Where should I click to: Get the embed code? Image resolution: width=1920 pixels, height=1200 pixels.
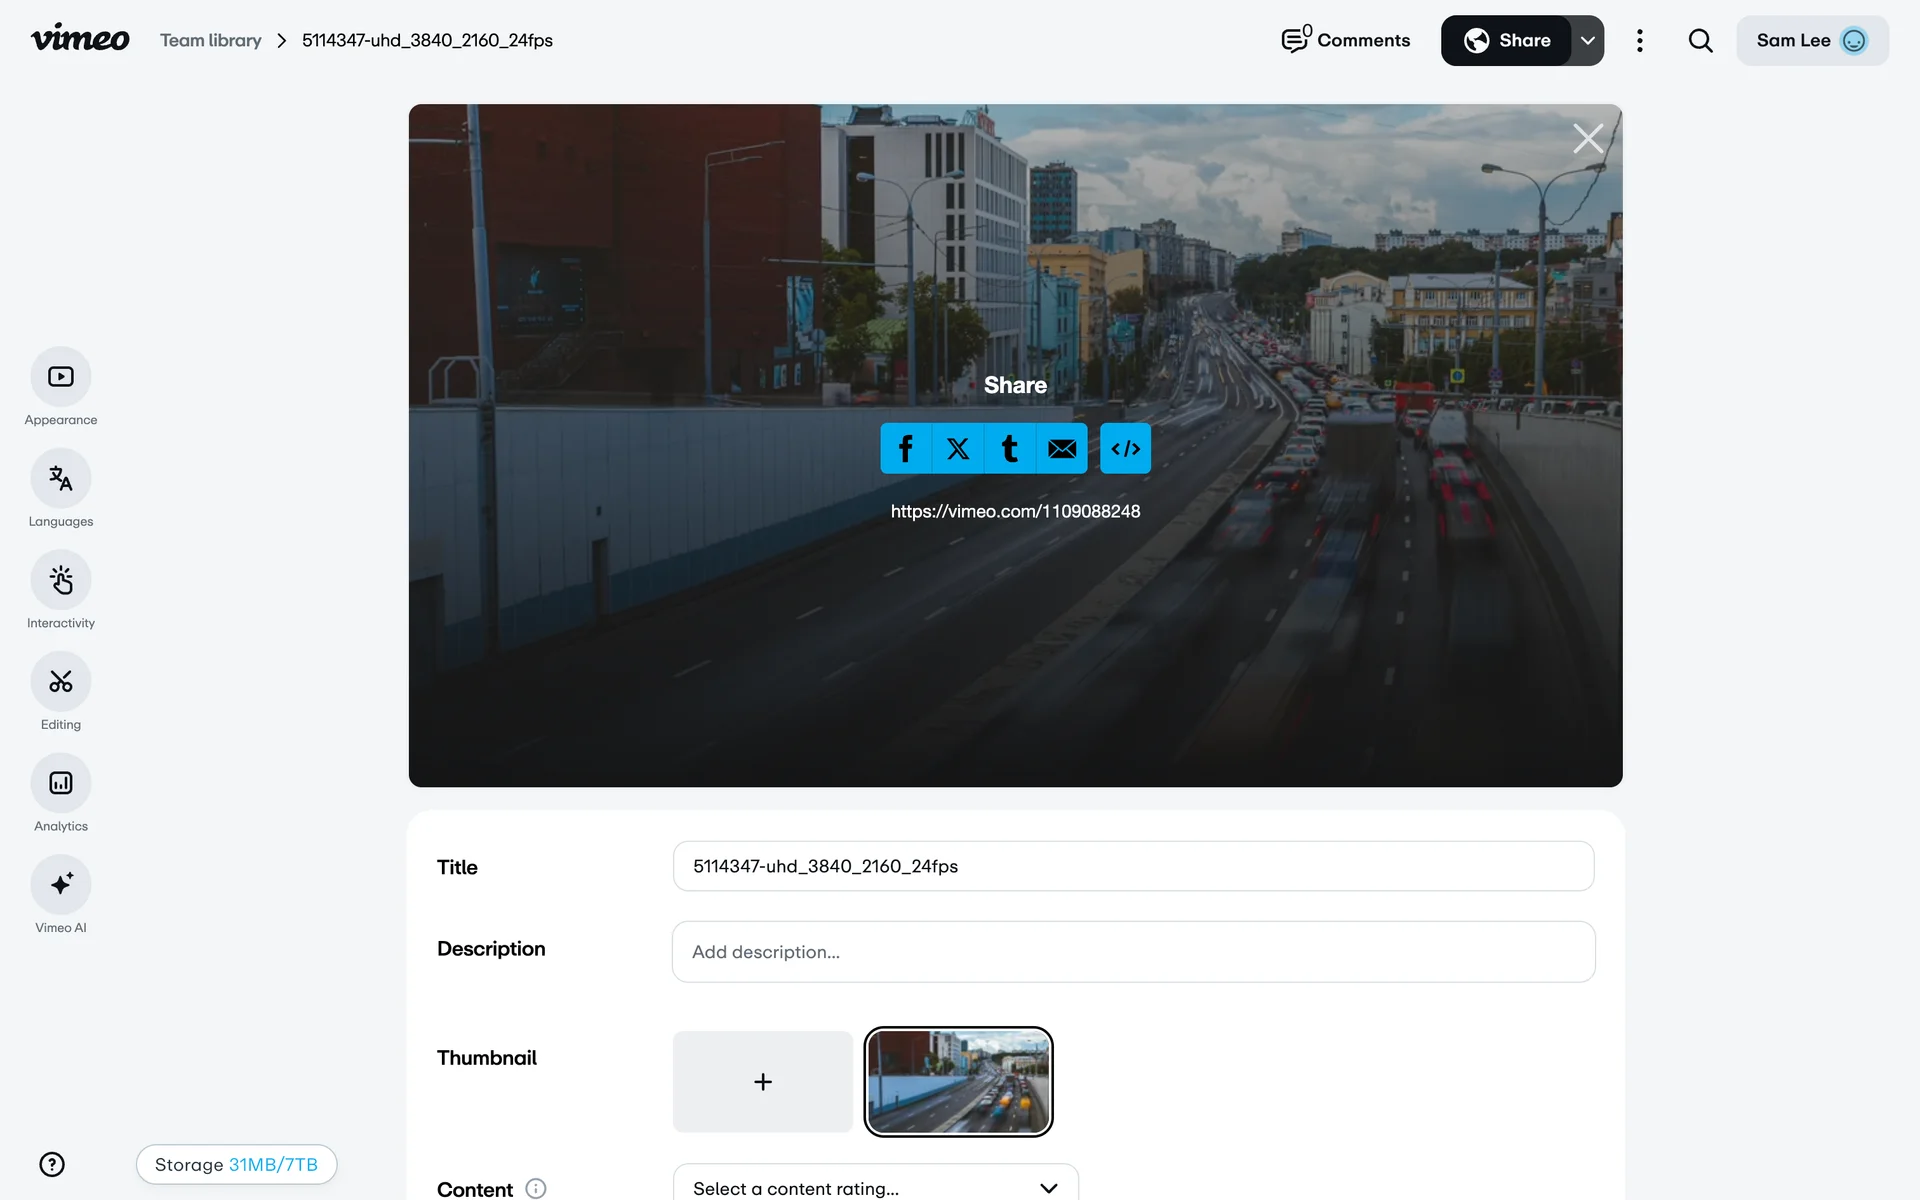point(1125,449)
